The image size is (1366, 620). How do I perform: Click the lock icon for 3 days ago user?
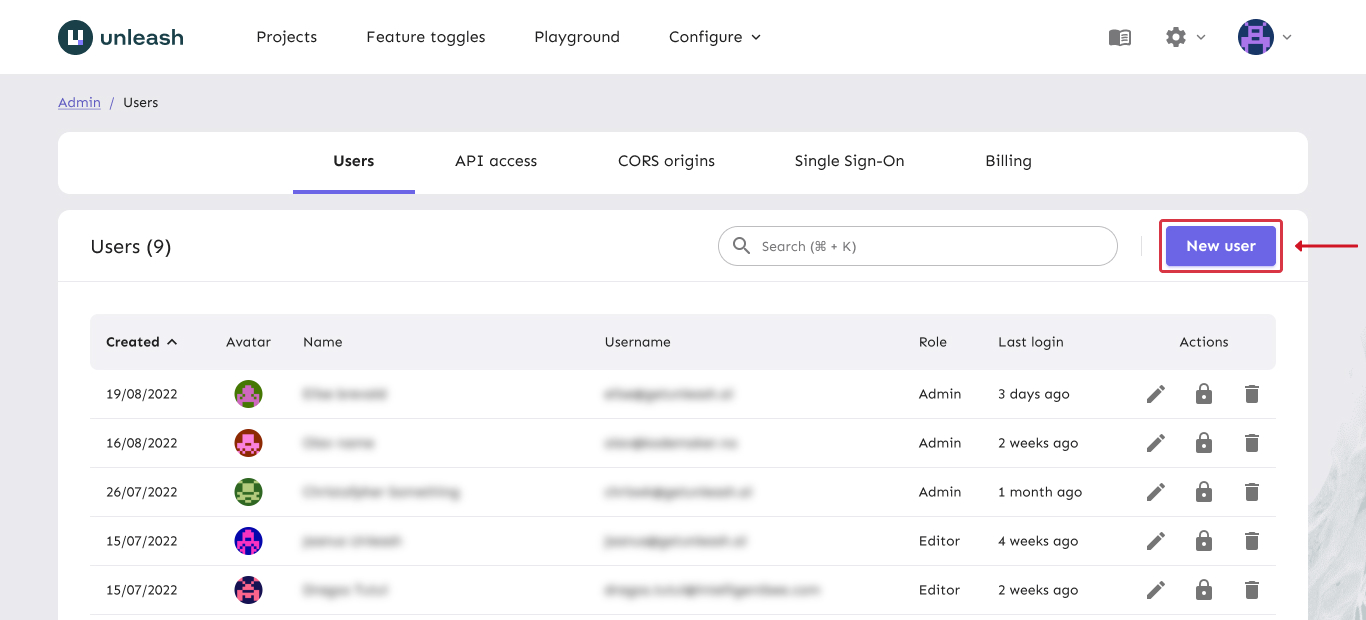click(1204, 394)
